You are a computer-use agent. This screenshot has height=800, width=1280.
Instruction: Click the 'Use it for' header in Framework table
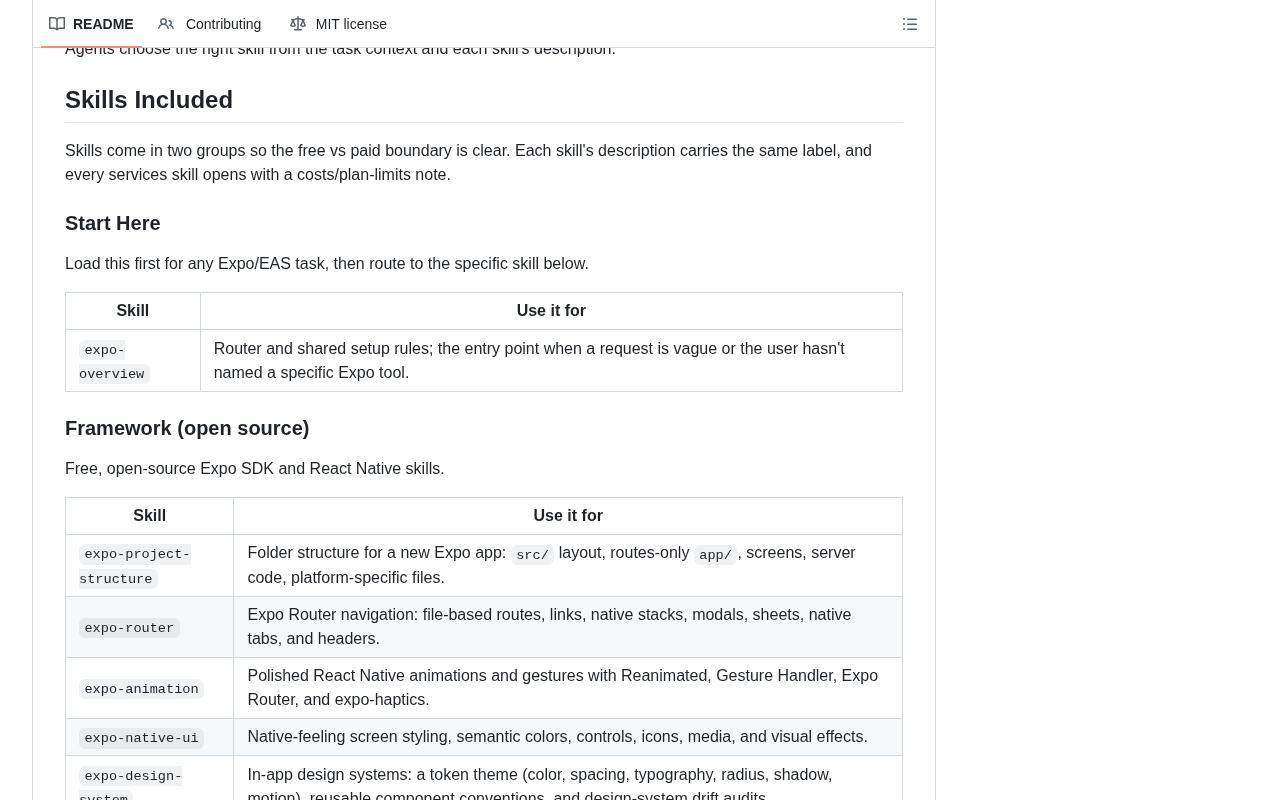point(568,516)
